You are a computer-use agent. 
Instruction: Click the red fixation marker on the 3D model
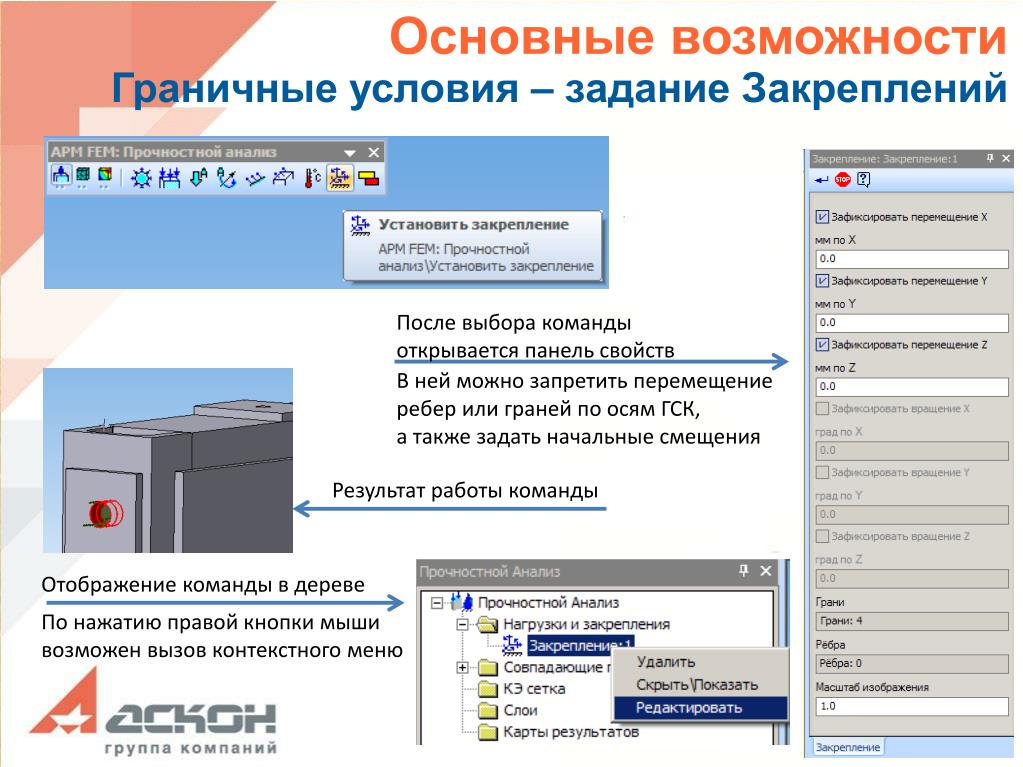(x=105, y=513)
